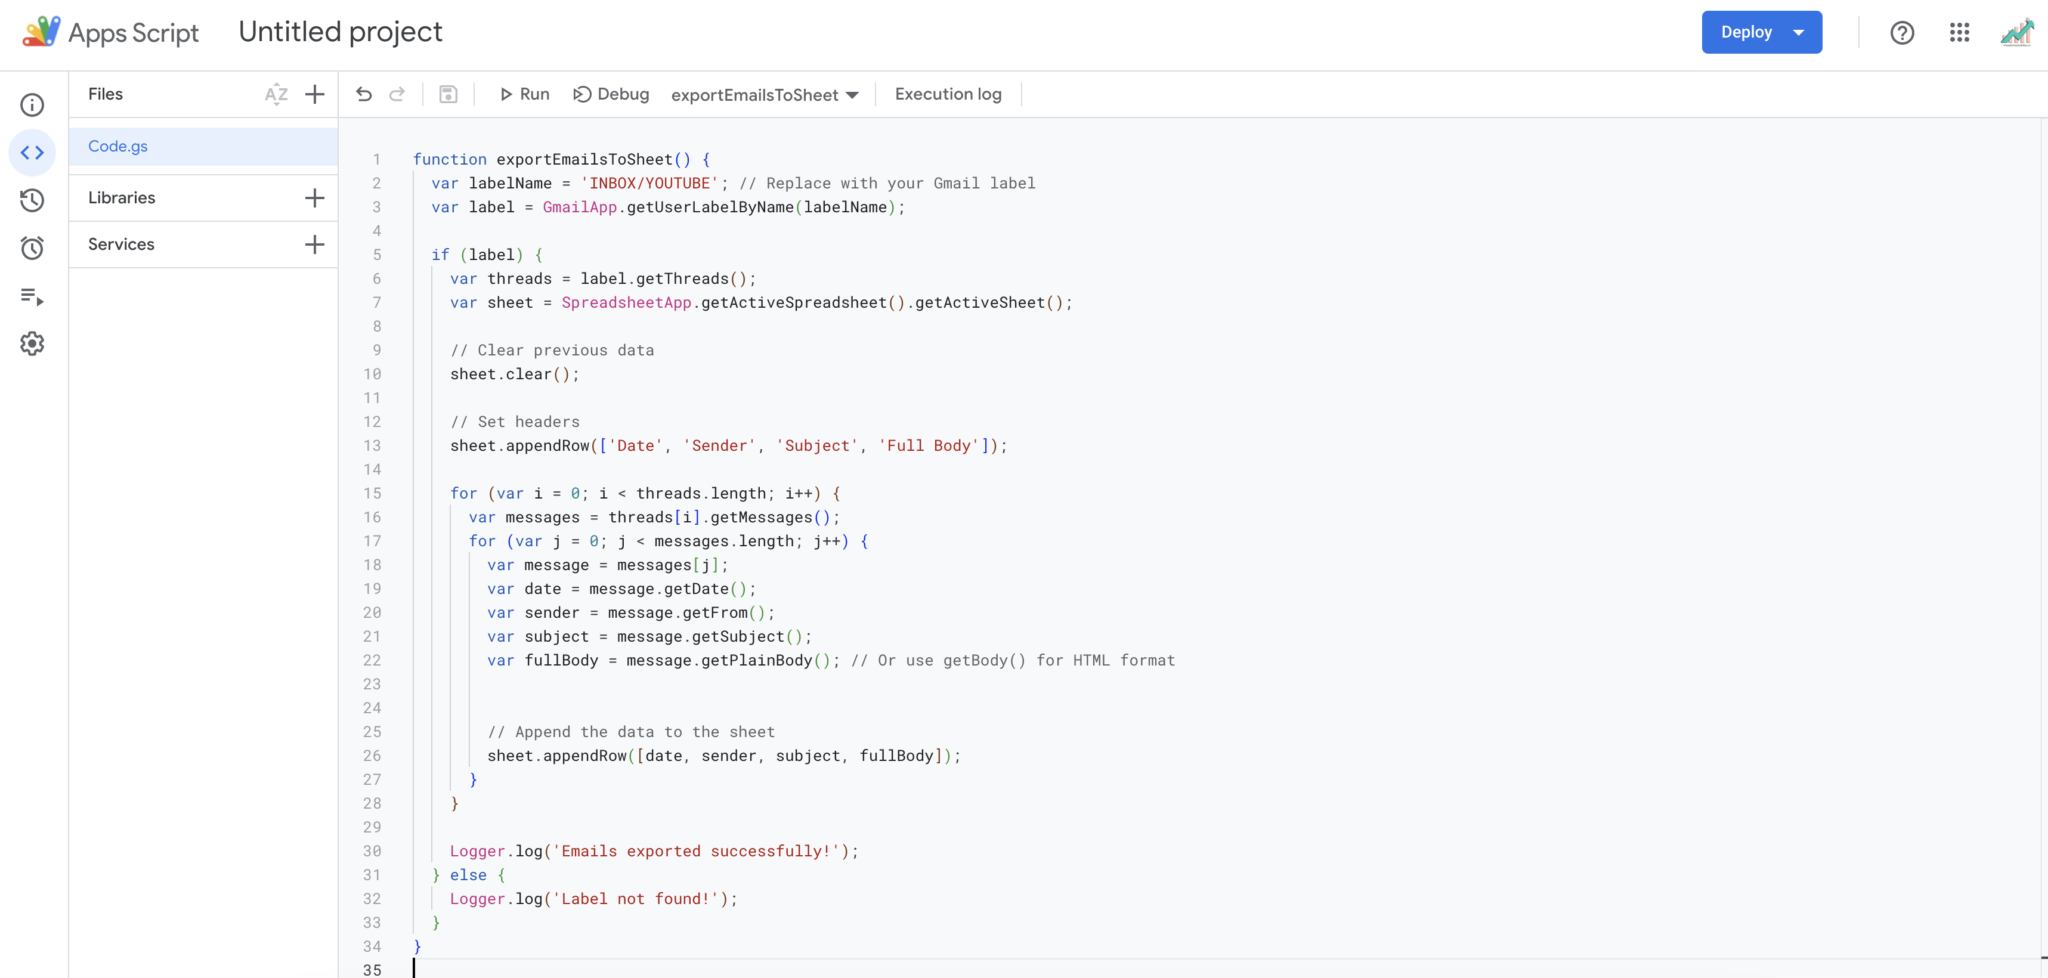
Task: Run the exportEmailsToSheet function
Action: [x=523, y=93]
